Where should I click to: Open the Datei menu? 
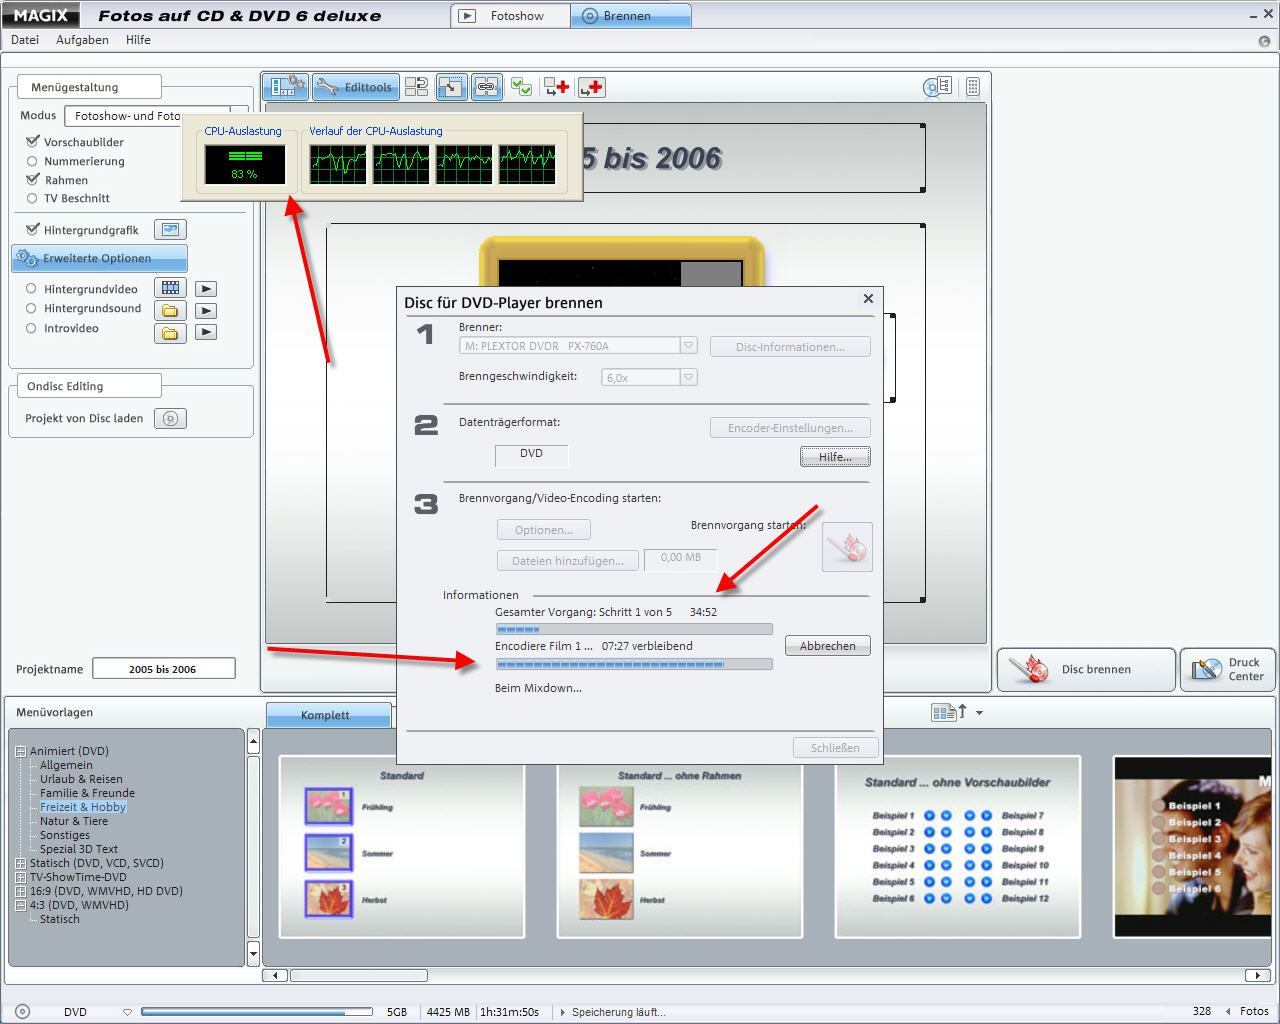coord(25,40)
